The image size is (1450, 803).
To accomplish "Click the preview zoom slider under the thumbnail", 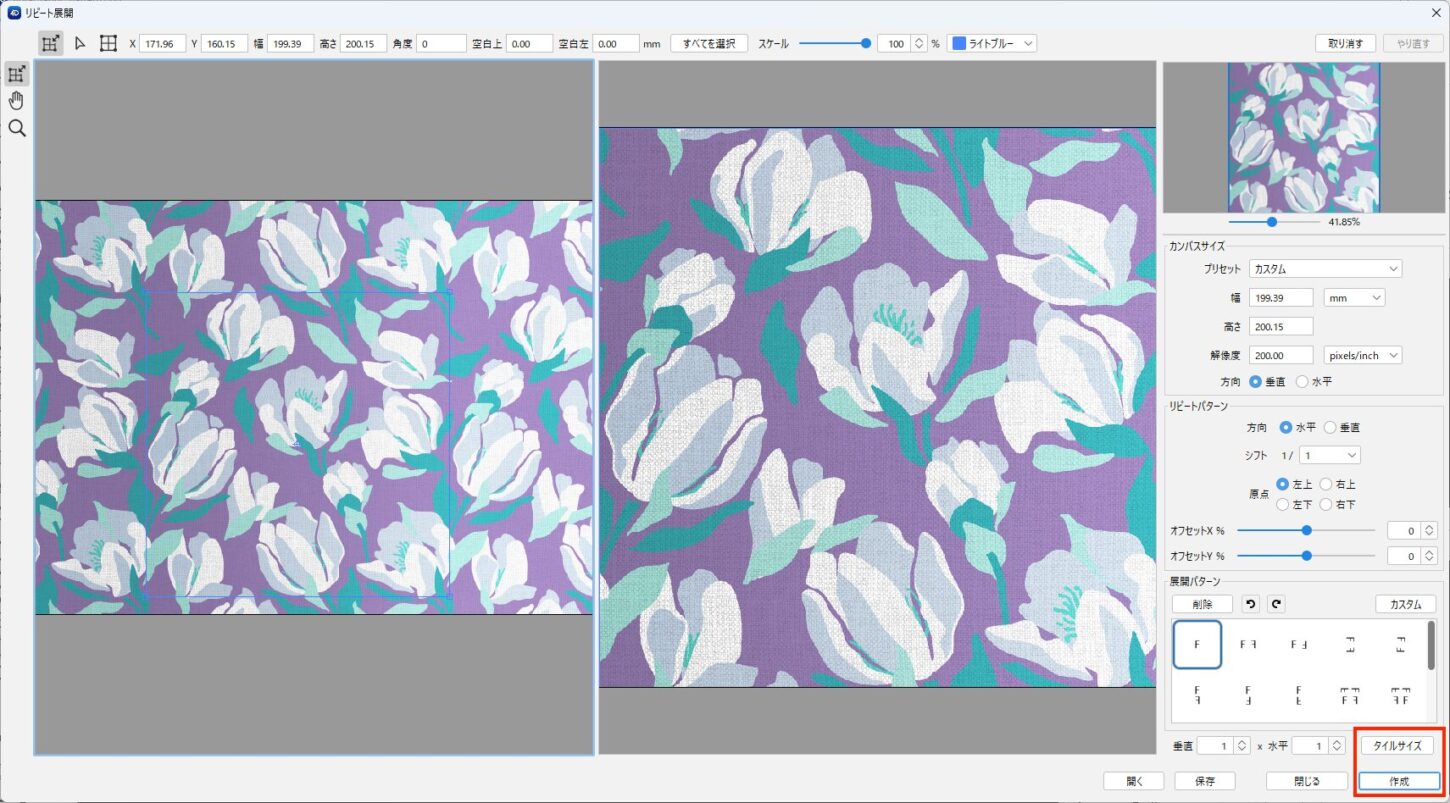I will pyautogui.click(x=1272, y=222).
